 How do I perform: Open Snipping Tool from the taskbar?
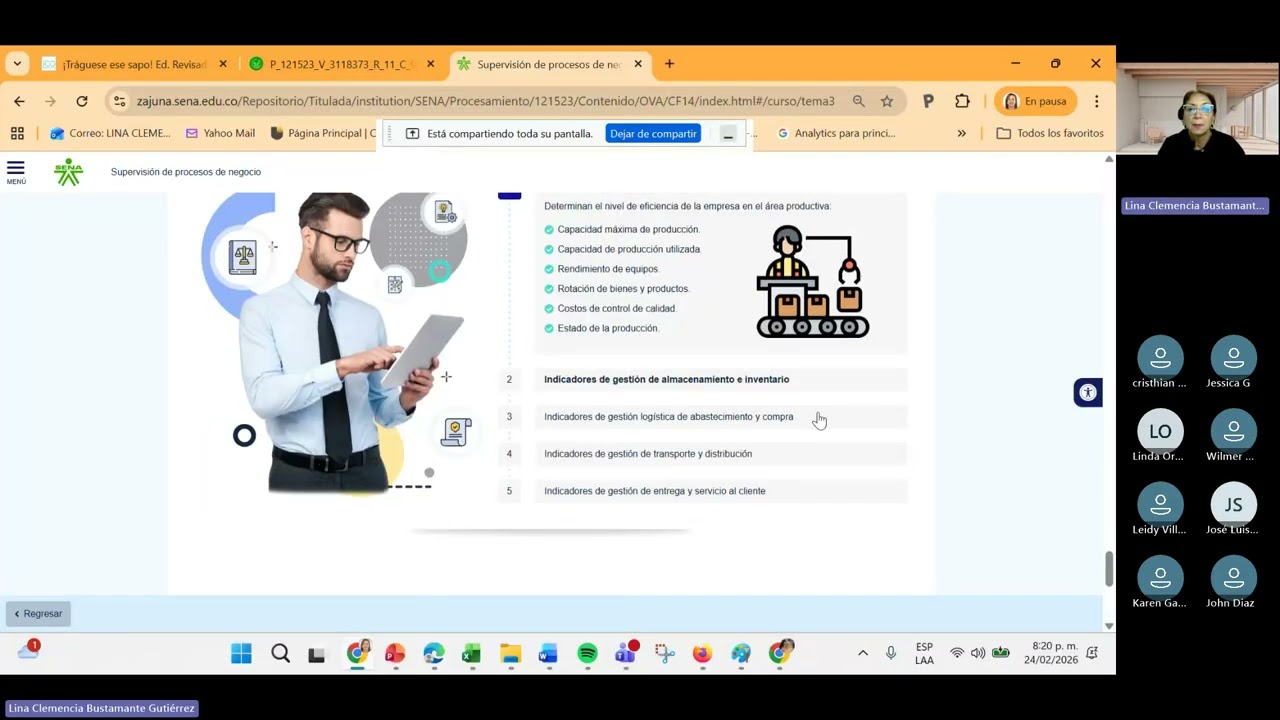(664, 654)
